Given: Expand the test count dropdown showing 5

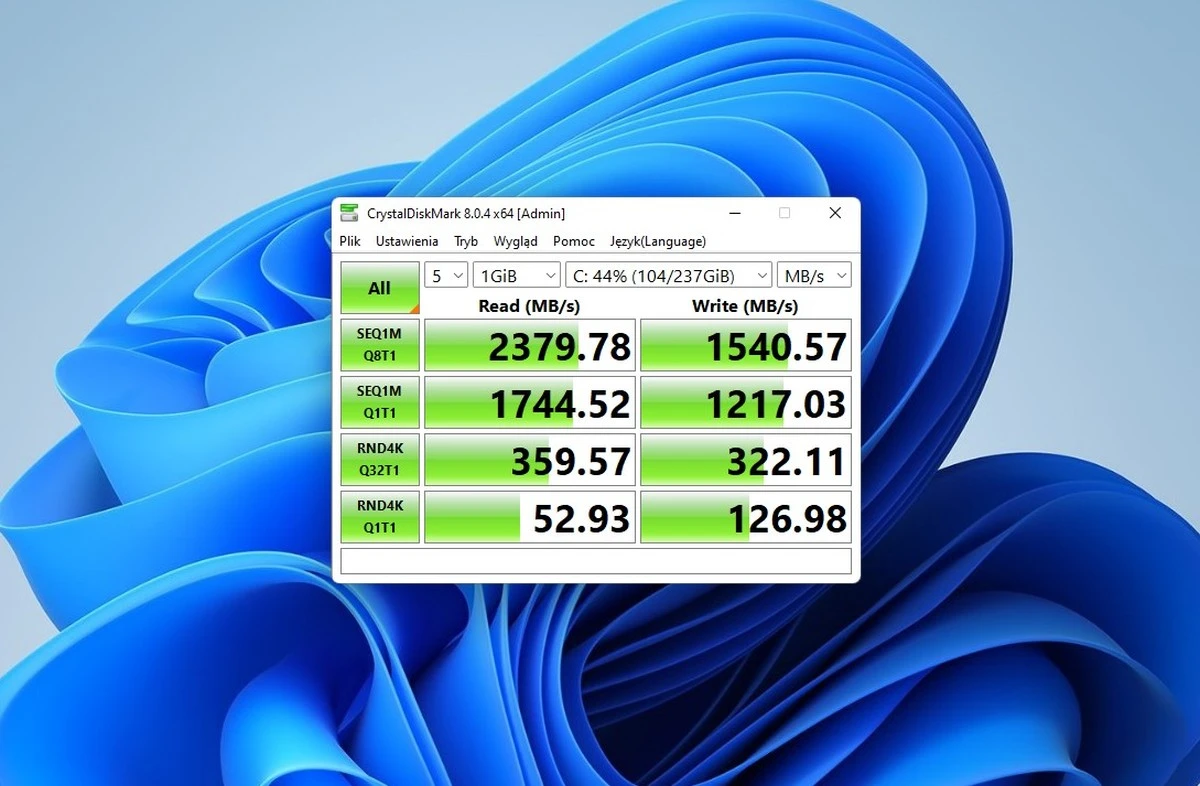Looking at the screenshot, I should click(x=446, y=275).
